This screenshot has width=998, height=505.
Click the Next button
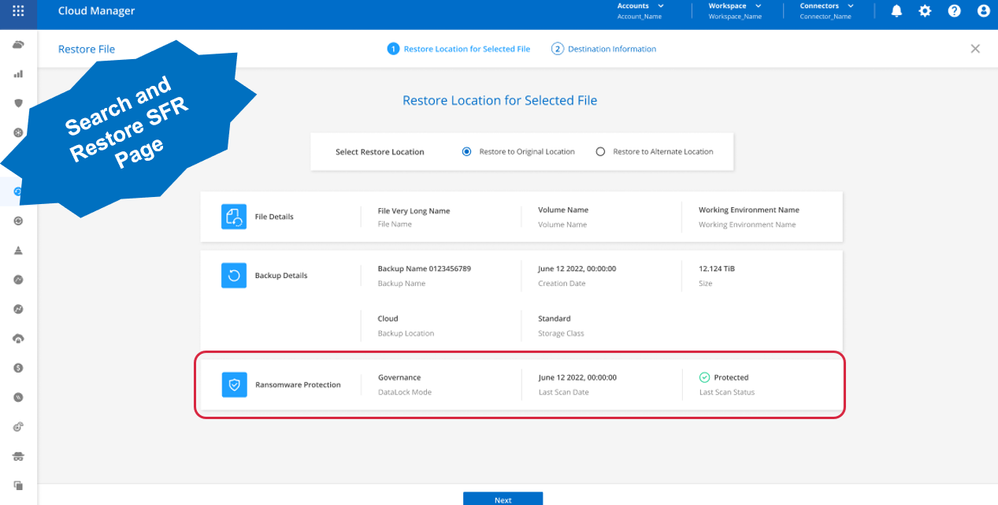coord(502,499)
